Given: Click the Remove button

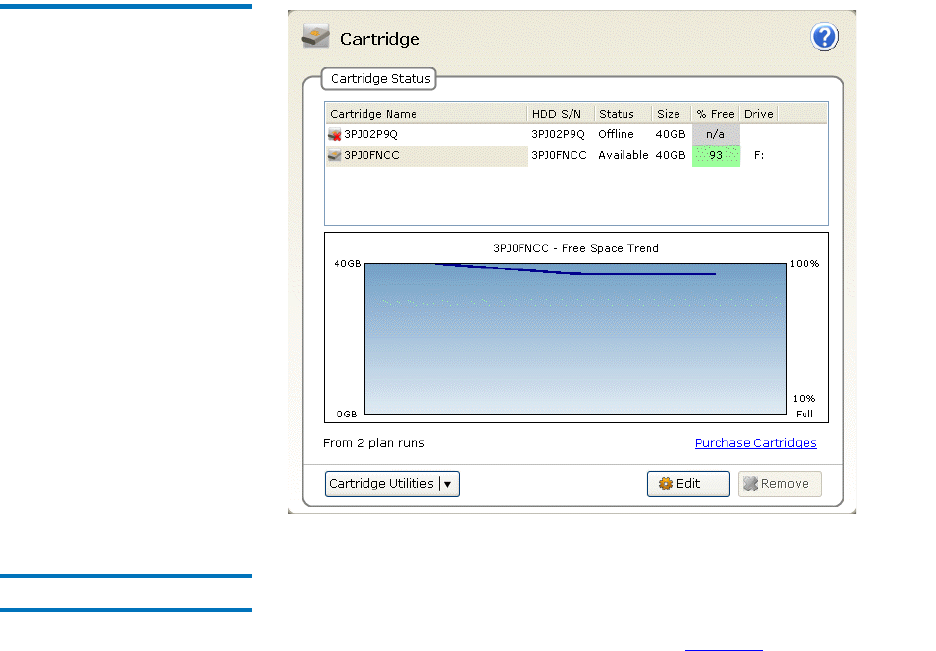Looking at the screenshot, I should [780, 484].
